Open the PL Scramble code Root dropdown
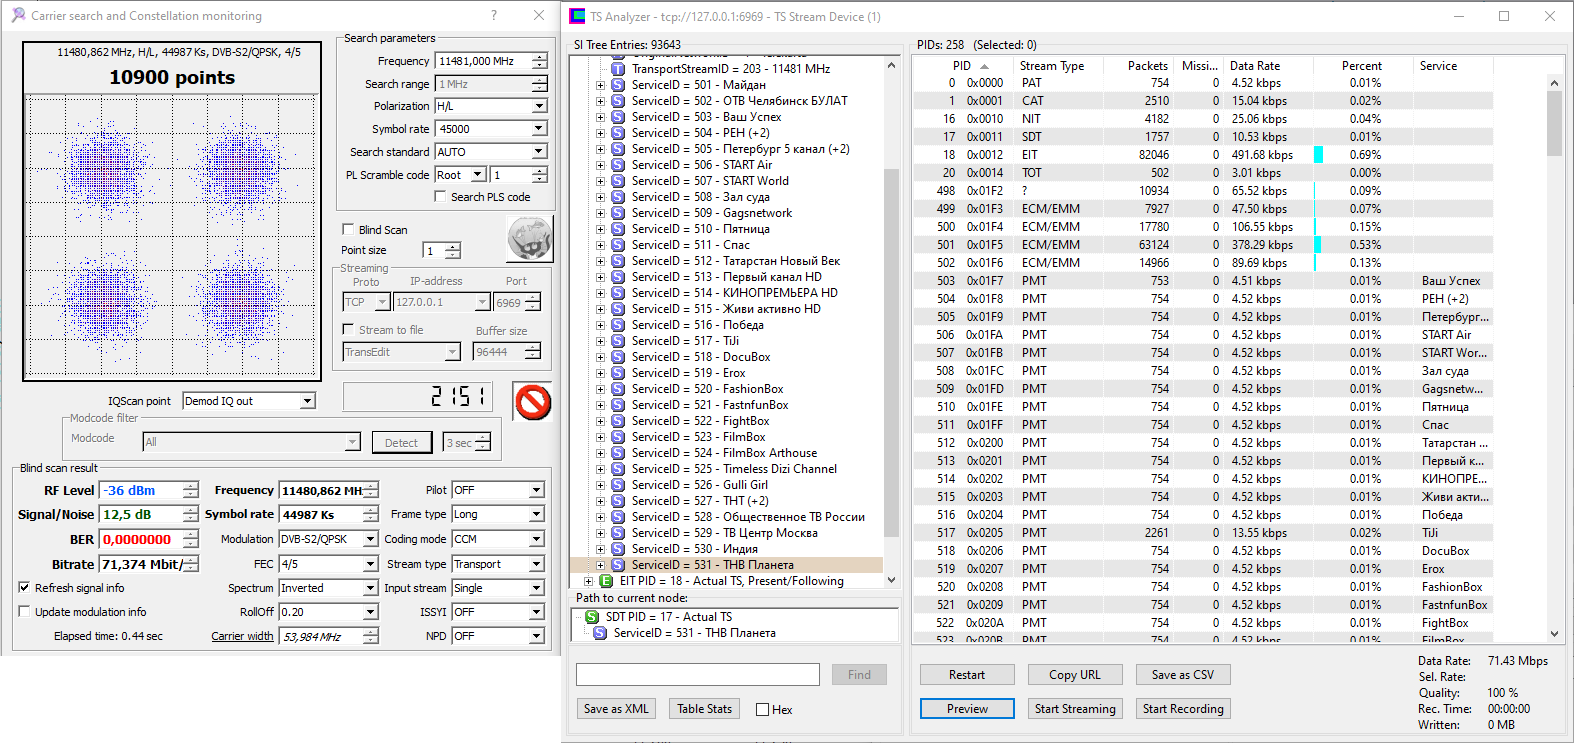 click(478, 175)
